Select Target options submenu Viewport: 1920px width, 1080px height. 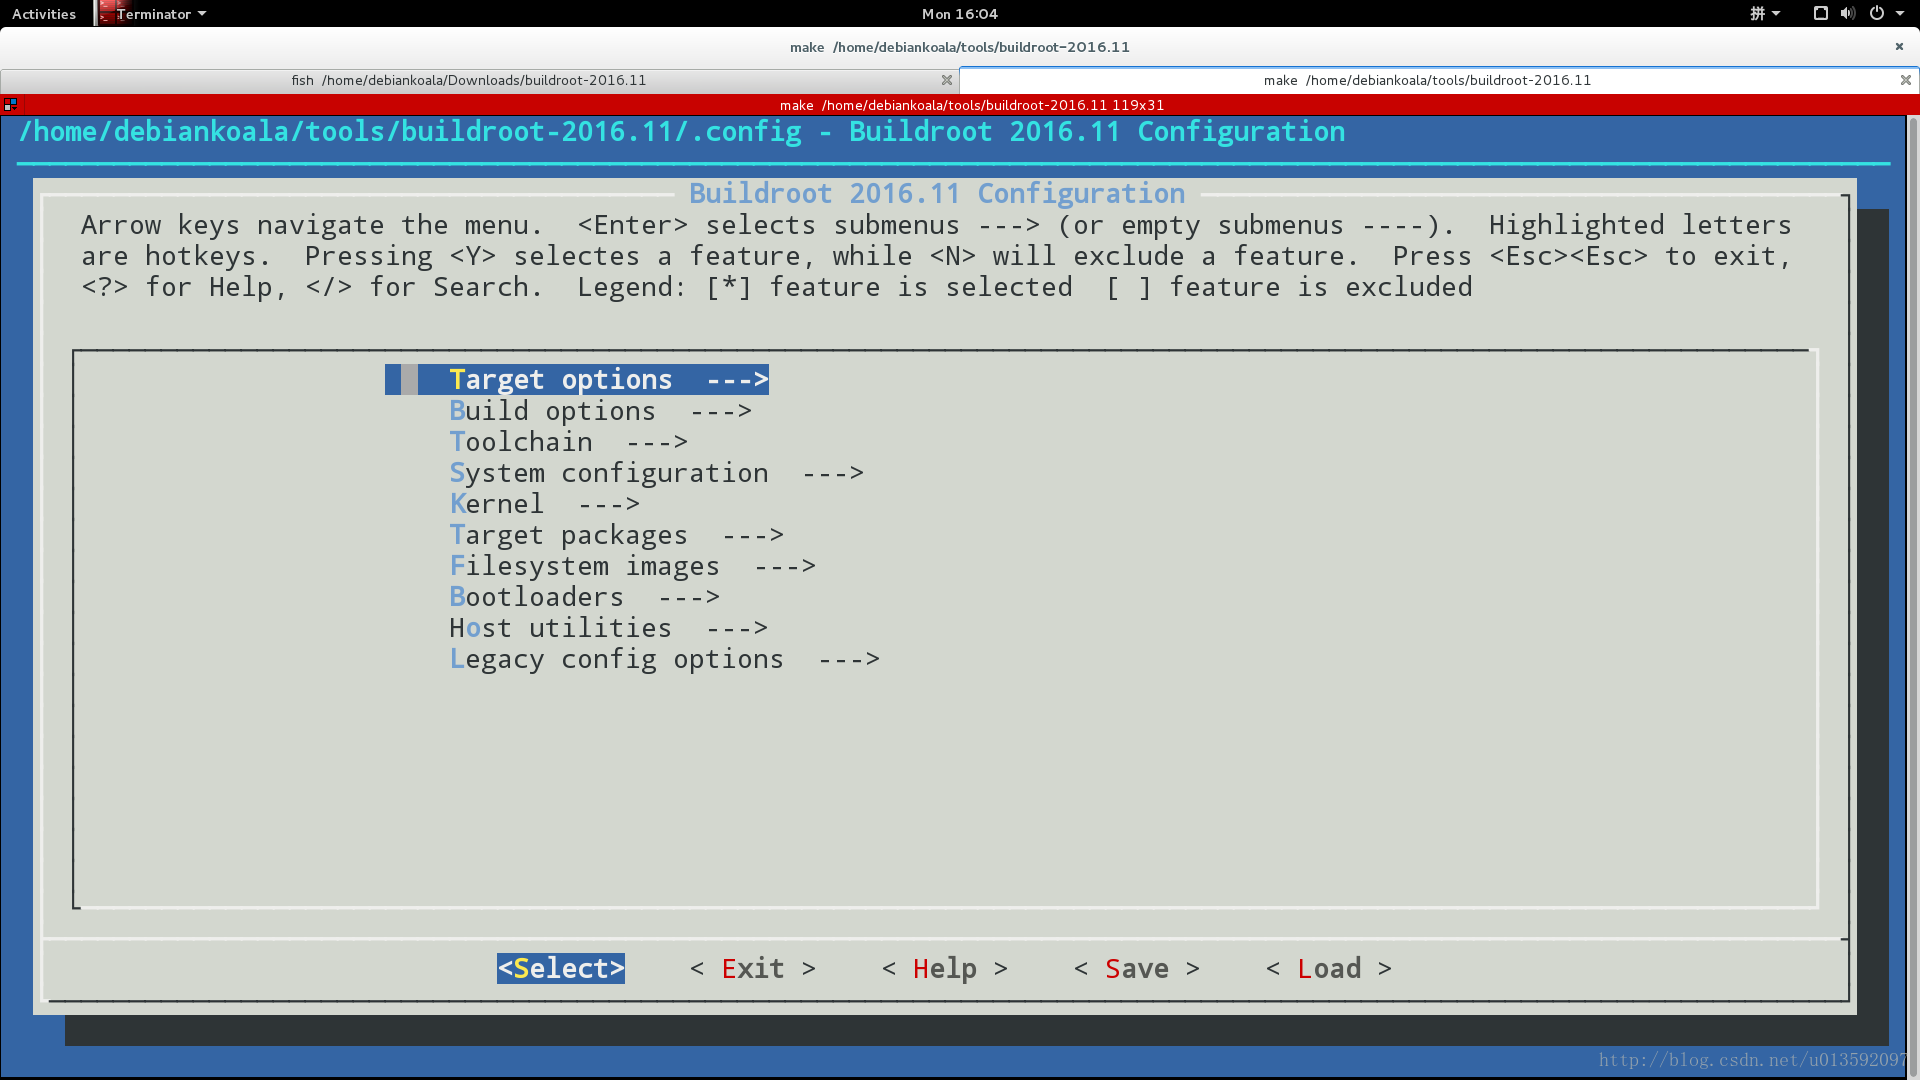pos(609,378)
